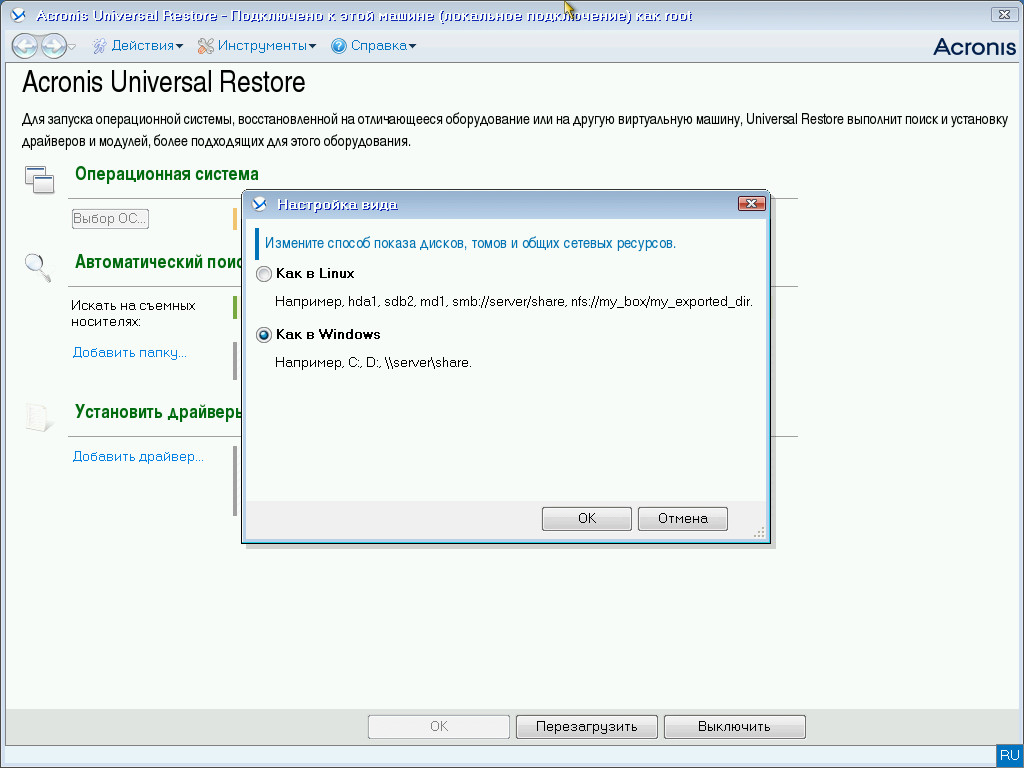Screen dimensions: 1024x768
Task: Click the document icon beside Установить драйверы
Action: [x=37, y=414]
